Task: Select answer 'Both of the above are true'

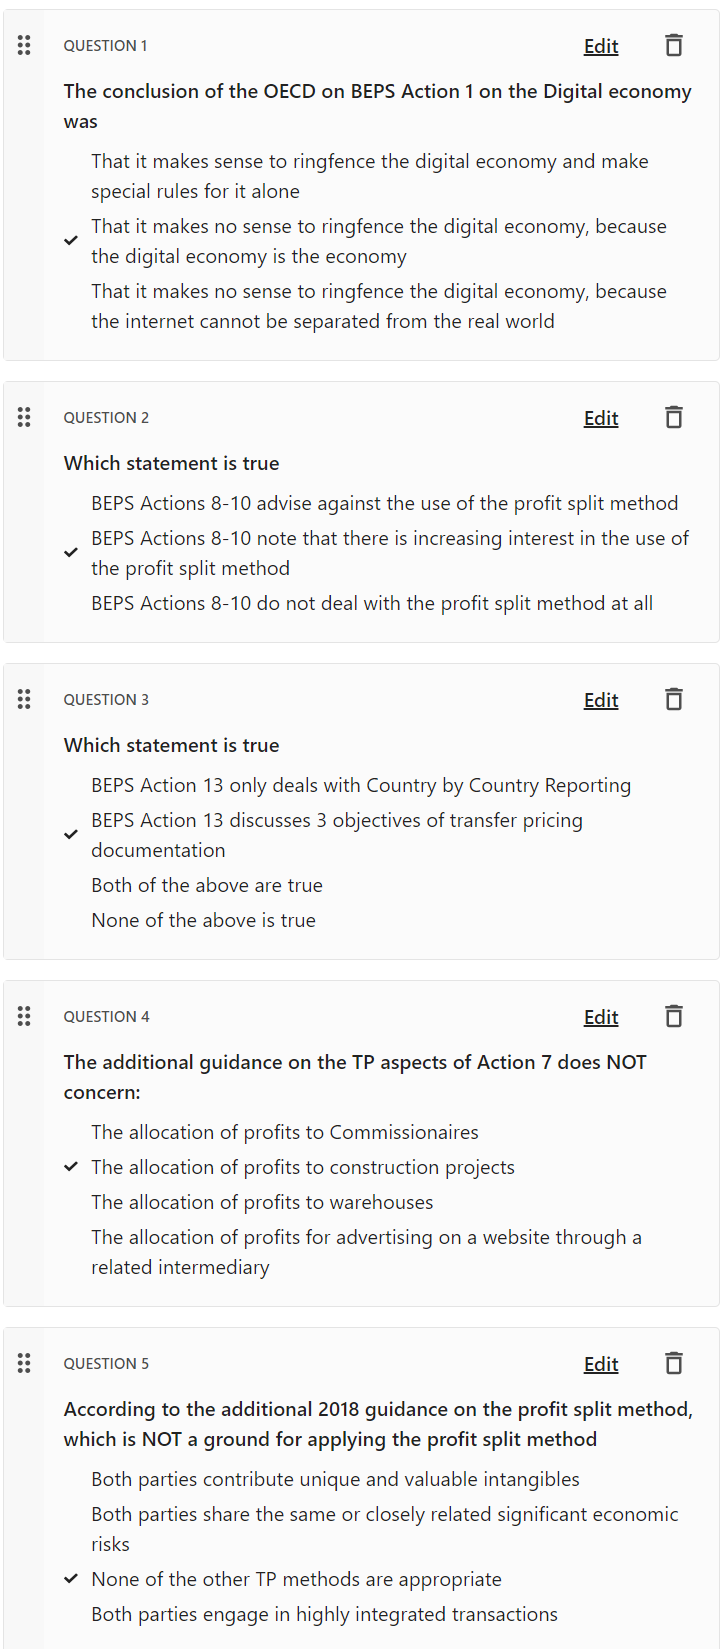Action: point(207,885)
